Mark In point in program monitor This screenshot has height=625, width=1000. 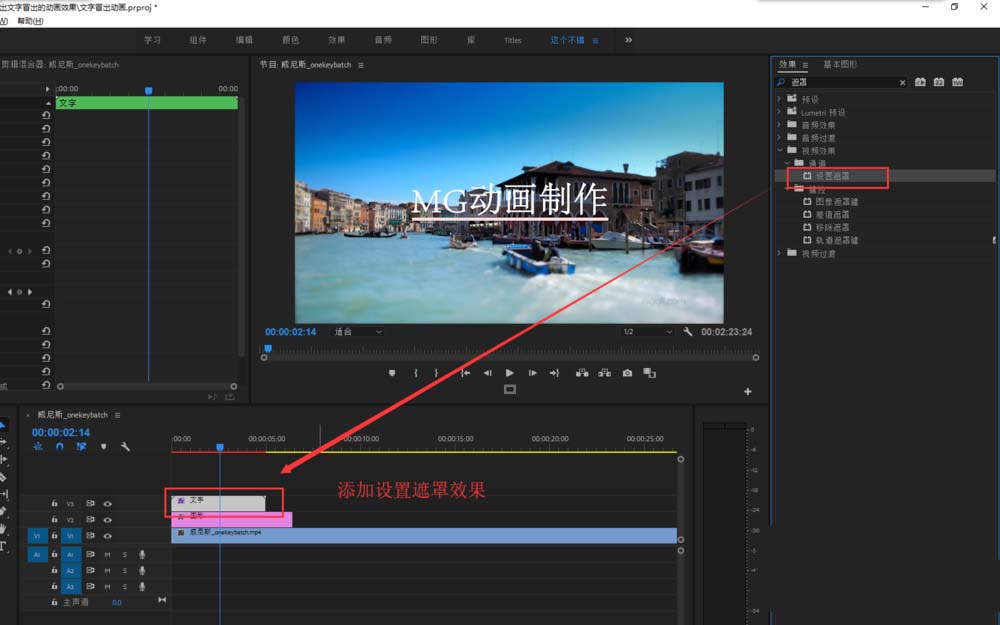[415, 373]
